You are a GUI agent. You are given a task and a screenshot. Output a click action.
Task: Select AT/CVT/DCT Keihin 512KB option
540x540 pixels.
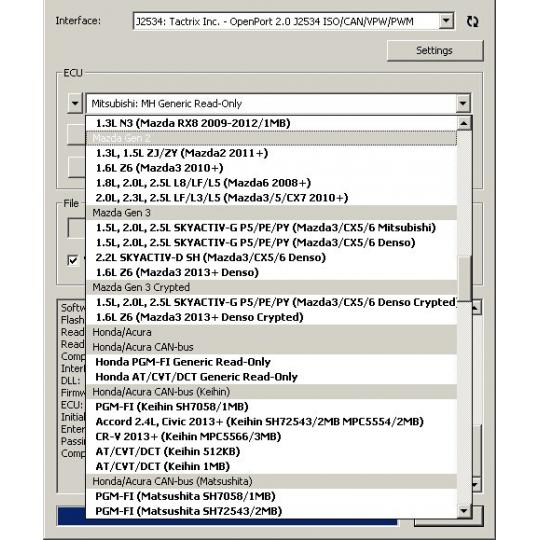[271, 451]
